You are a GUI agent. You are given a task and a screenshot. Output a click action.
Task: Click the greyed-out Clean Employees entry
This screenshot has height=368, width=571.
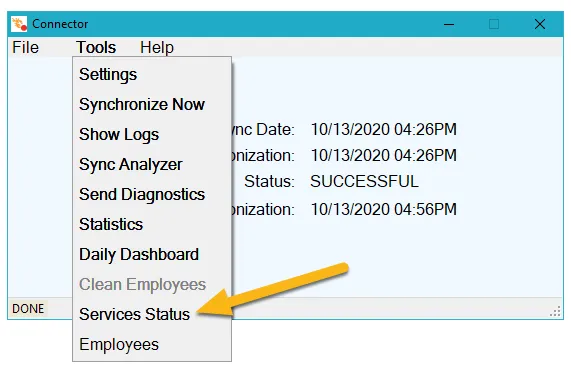(x=152, y=284)
